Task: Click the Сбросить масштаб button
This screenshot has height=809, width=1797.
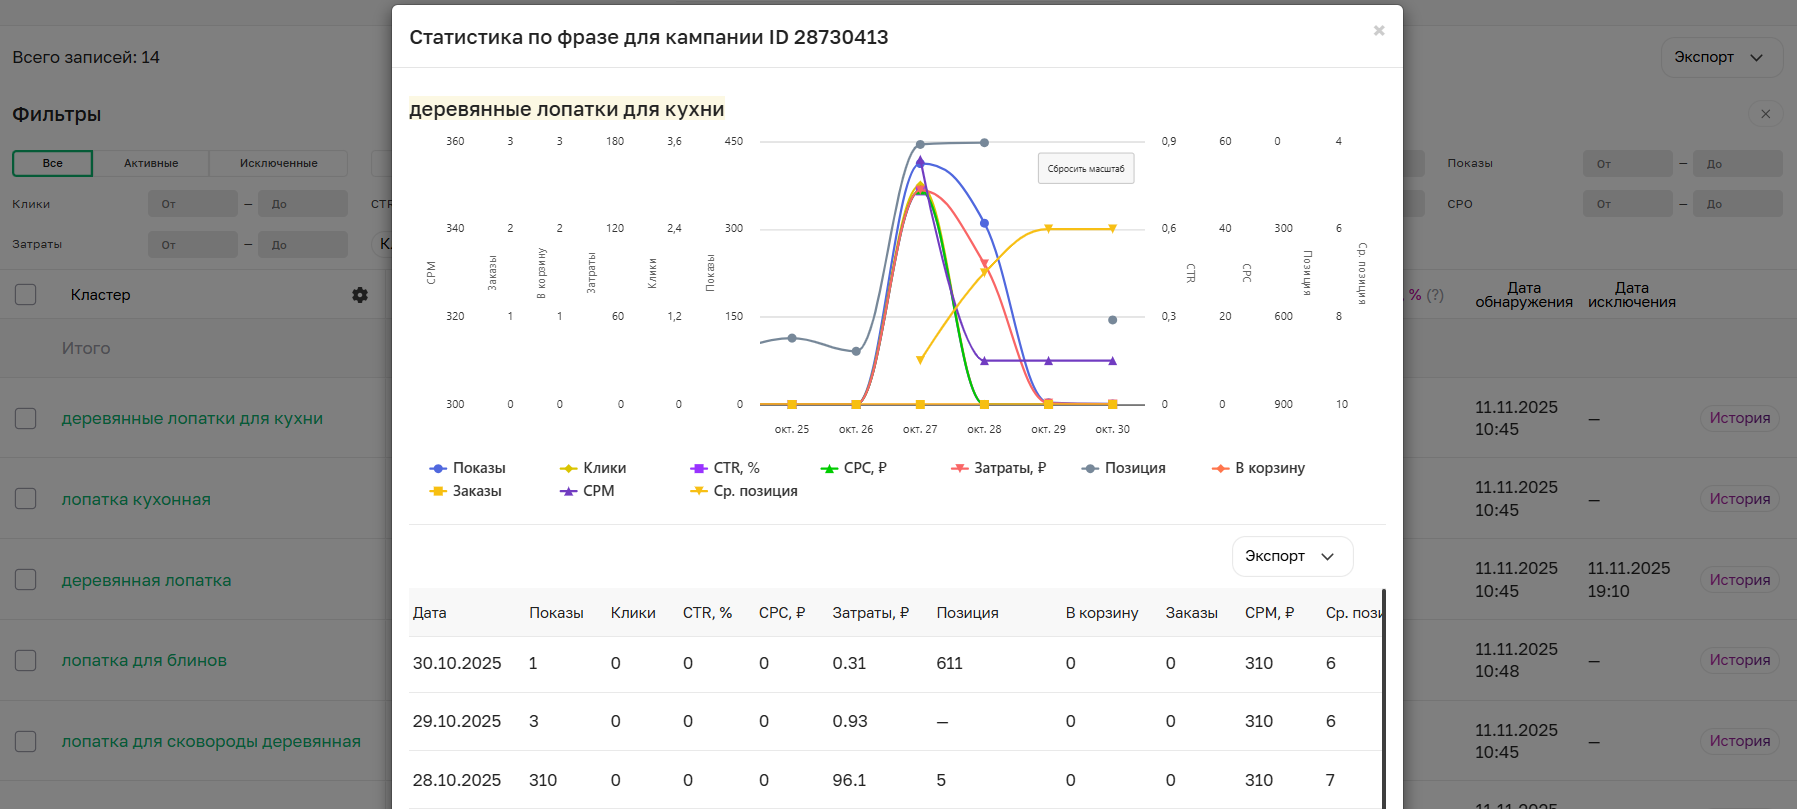Action: (x=1085, y=169)
